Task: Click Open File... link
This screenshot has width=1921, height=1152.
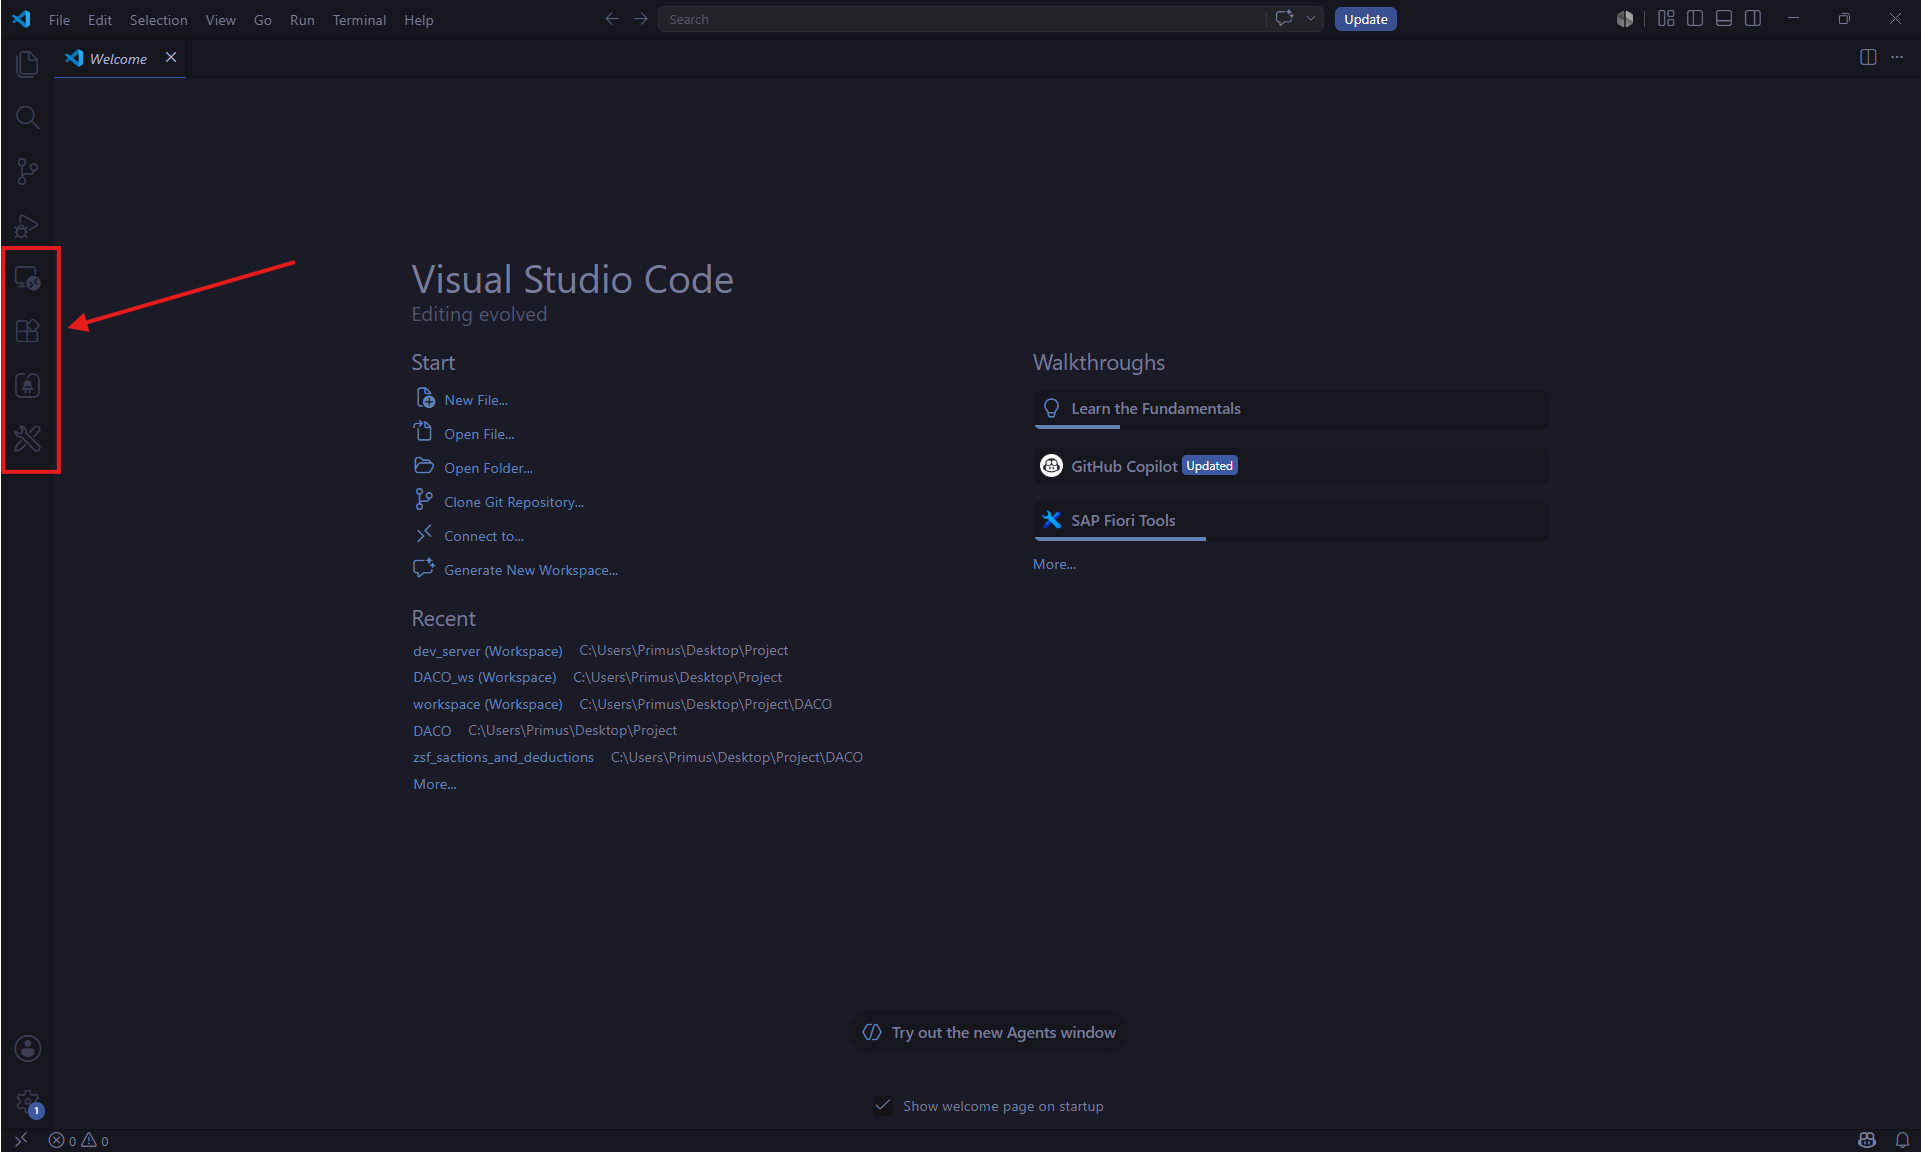Action: point(479,434)
